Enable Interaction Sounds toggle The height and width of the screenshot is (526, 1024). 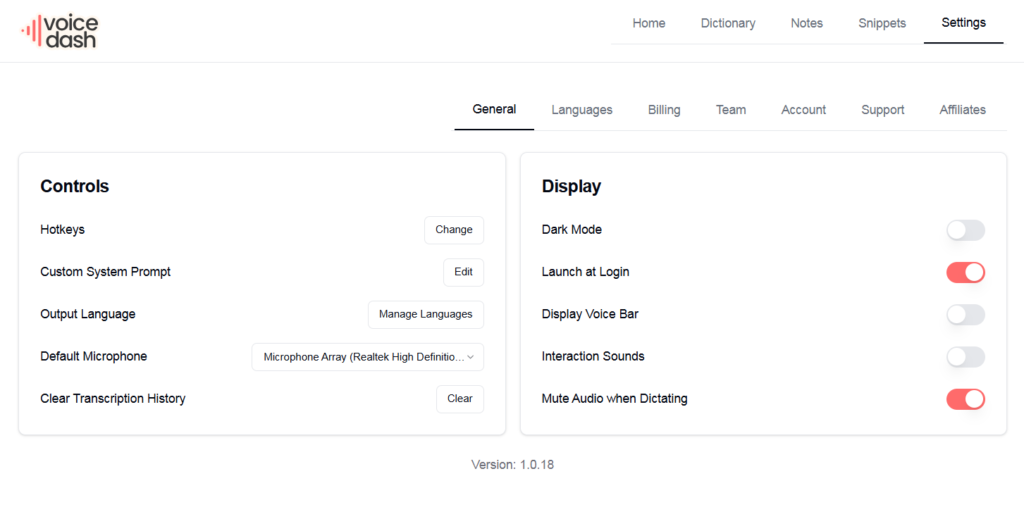tap(965, 357)
